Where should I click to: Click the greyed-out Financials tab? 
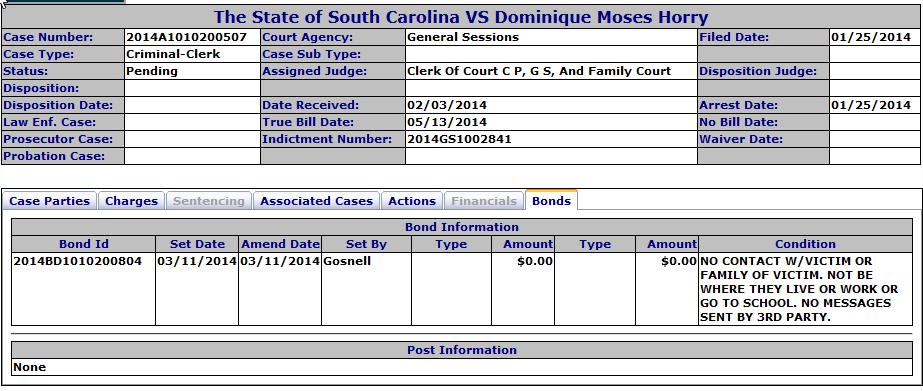coord(484,201)
